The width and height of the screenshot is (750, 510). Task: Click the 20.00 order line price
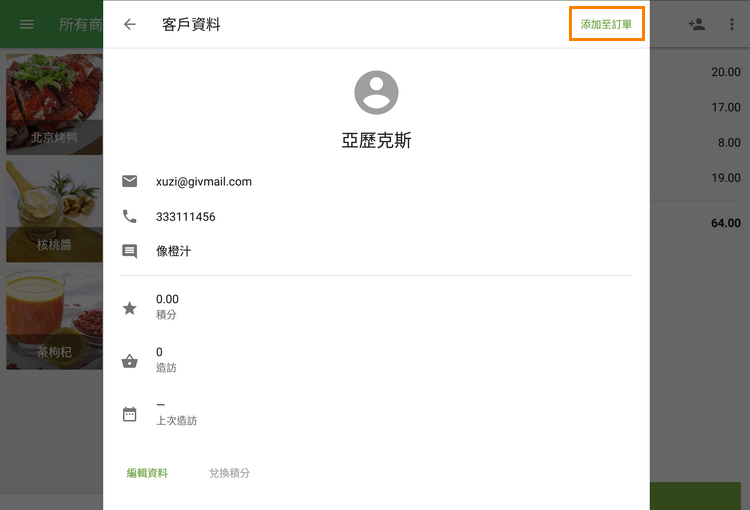tap(726, 72)
